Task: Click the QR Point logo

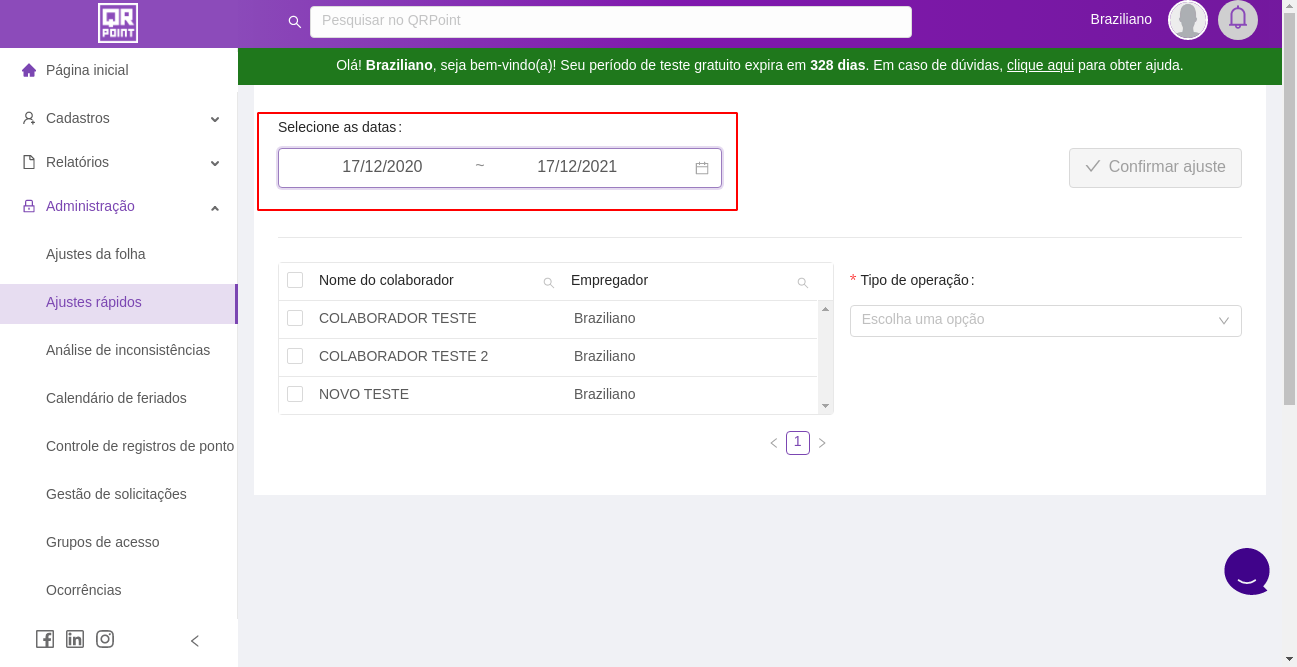Action: coord(118,23)
